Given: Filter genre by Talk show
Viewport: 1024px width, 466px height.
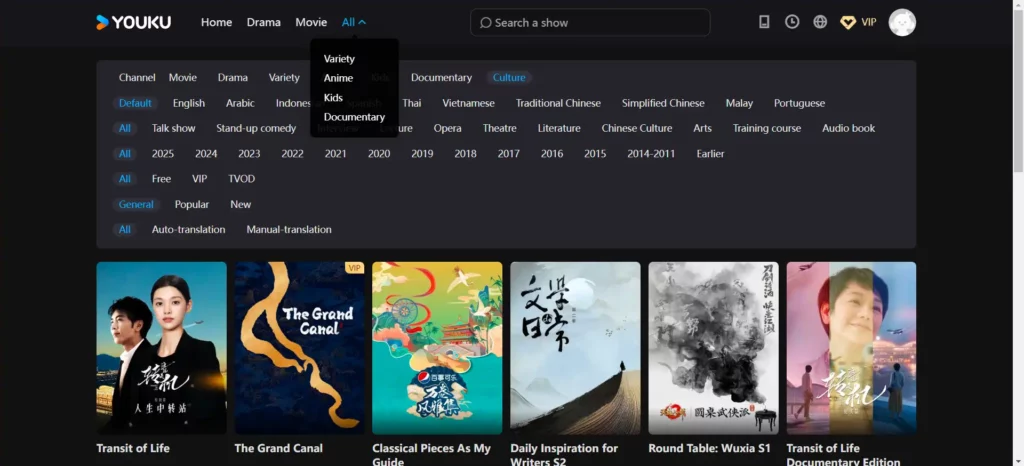Looking at the screenshot, I should (174, 129).
